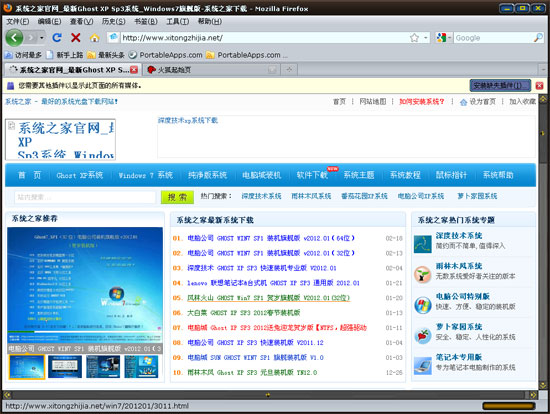Open the 帮助(H) menu
The width and height of the screenshot is (550, 414).
[x=209, y=21]
